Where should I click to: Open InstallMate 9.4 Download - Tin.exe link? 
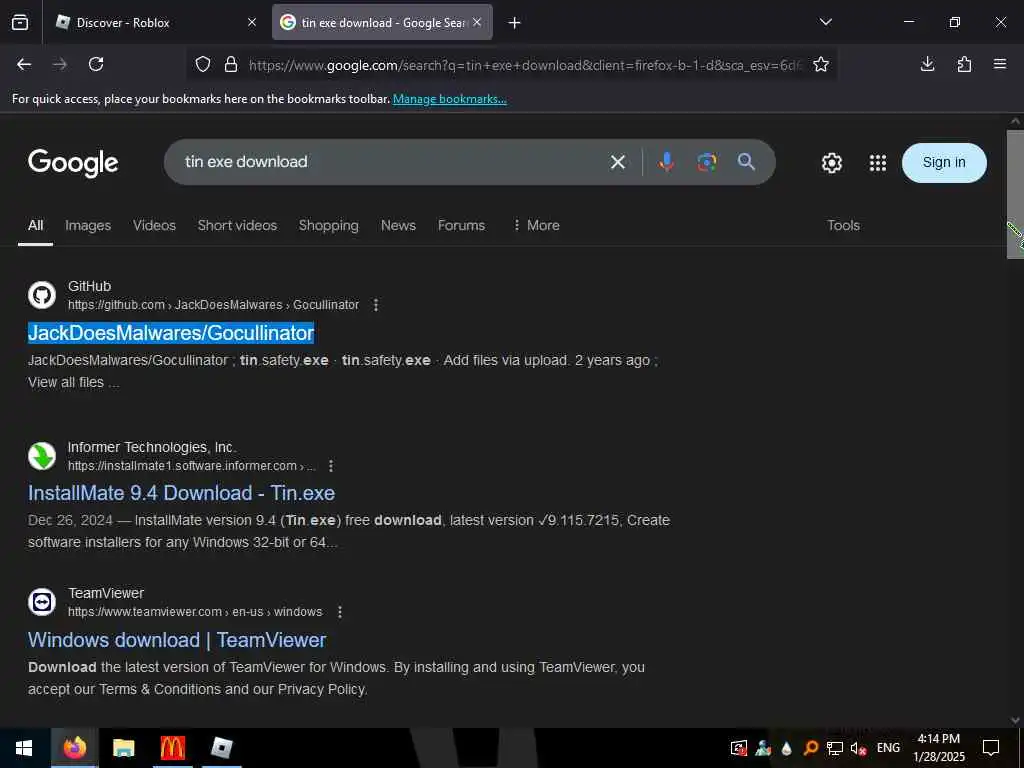[x=182, y=493]
